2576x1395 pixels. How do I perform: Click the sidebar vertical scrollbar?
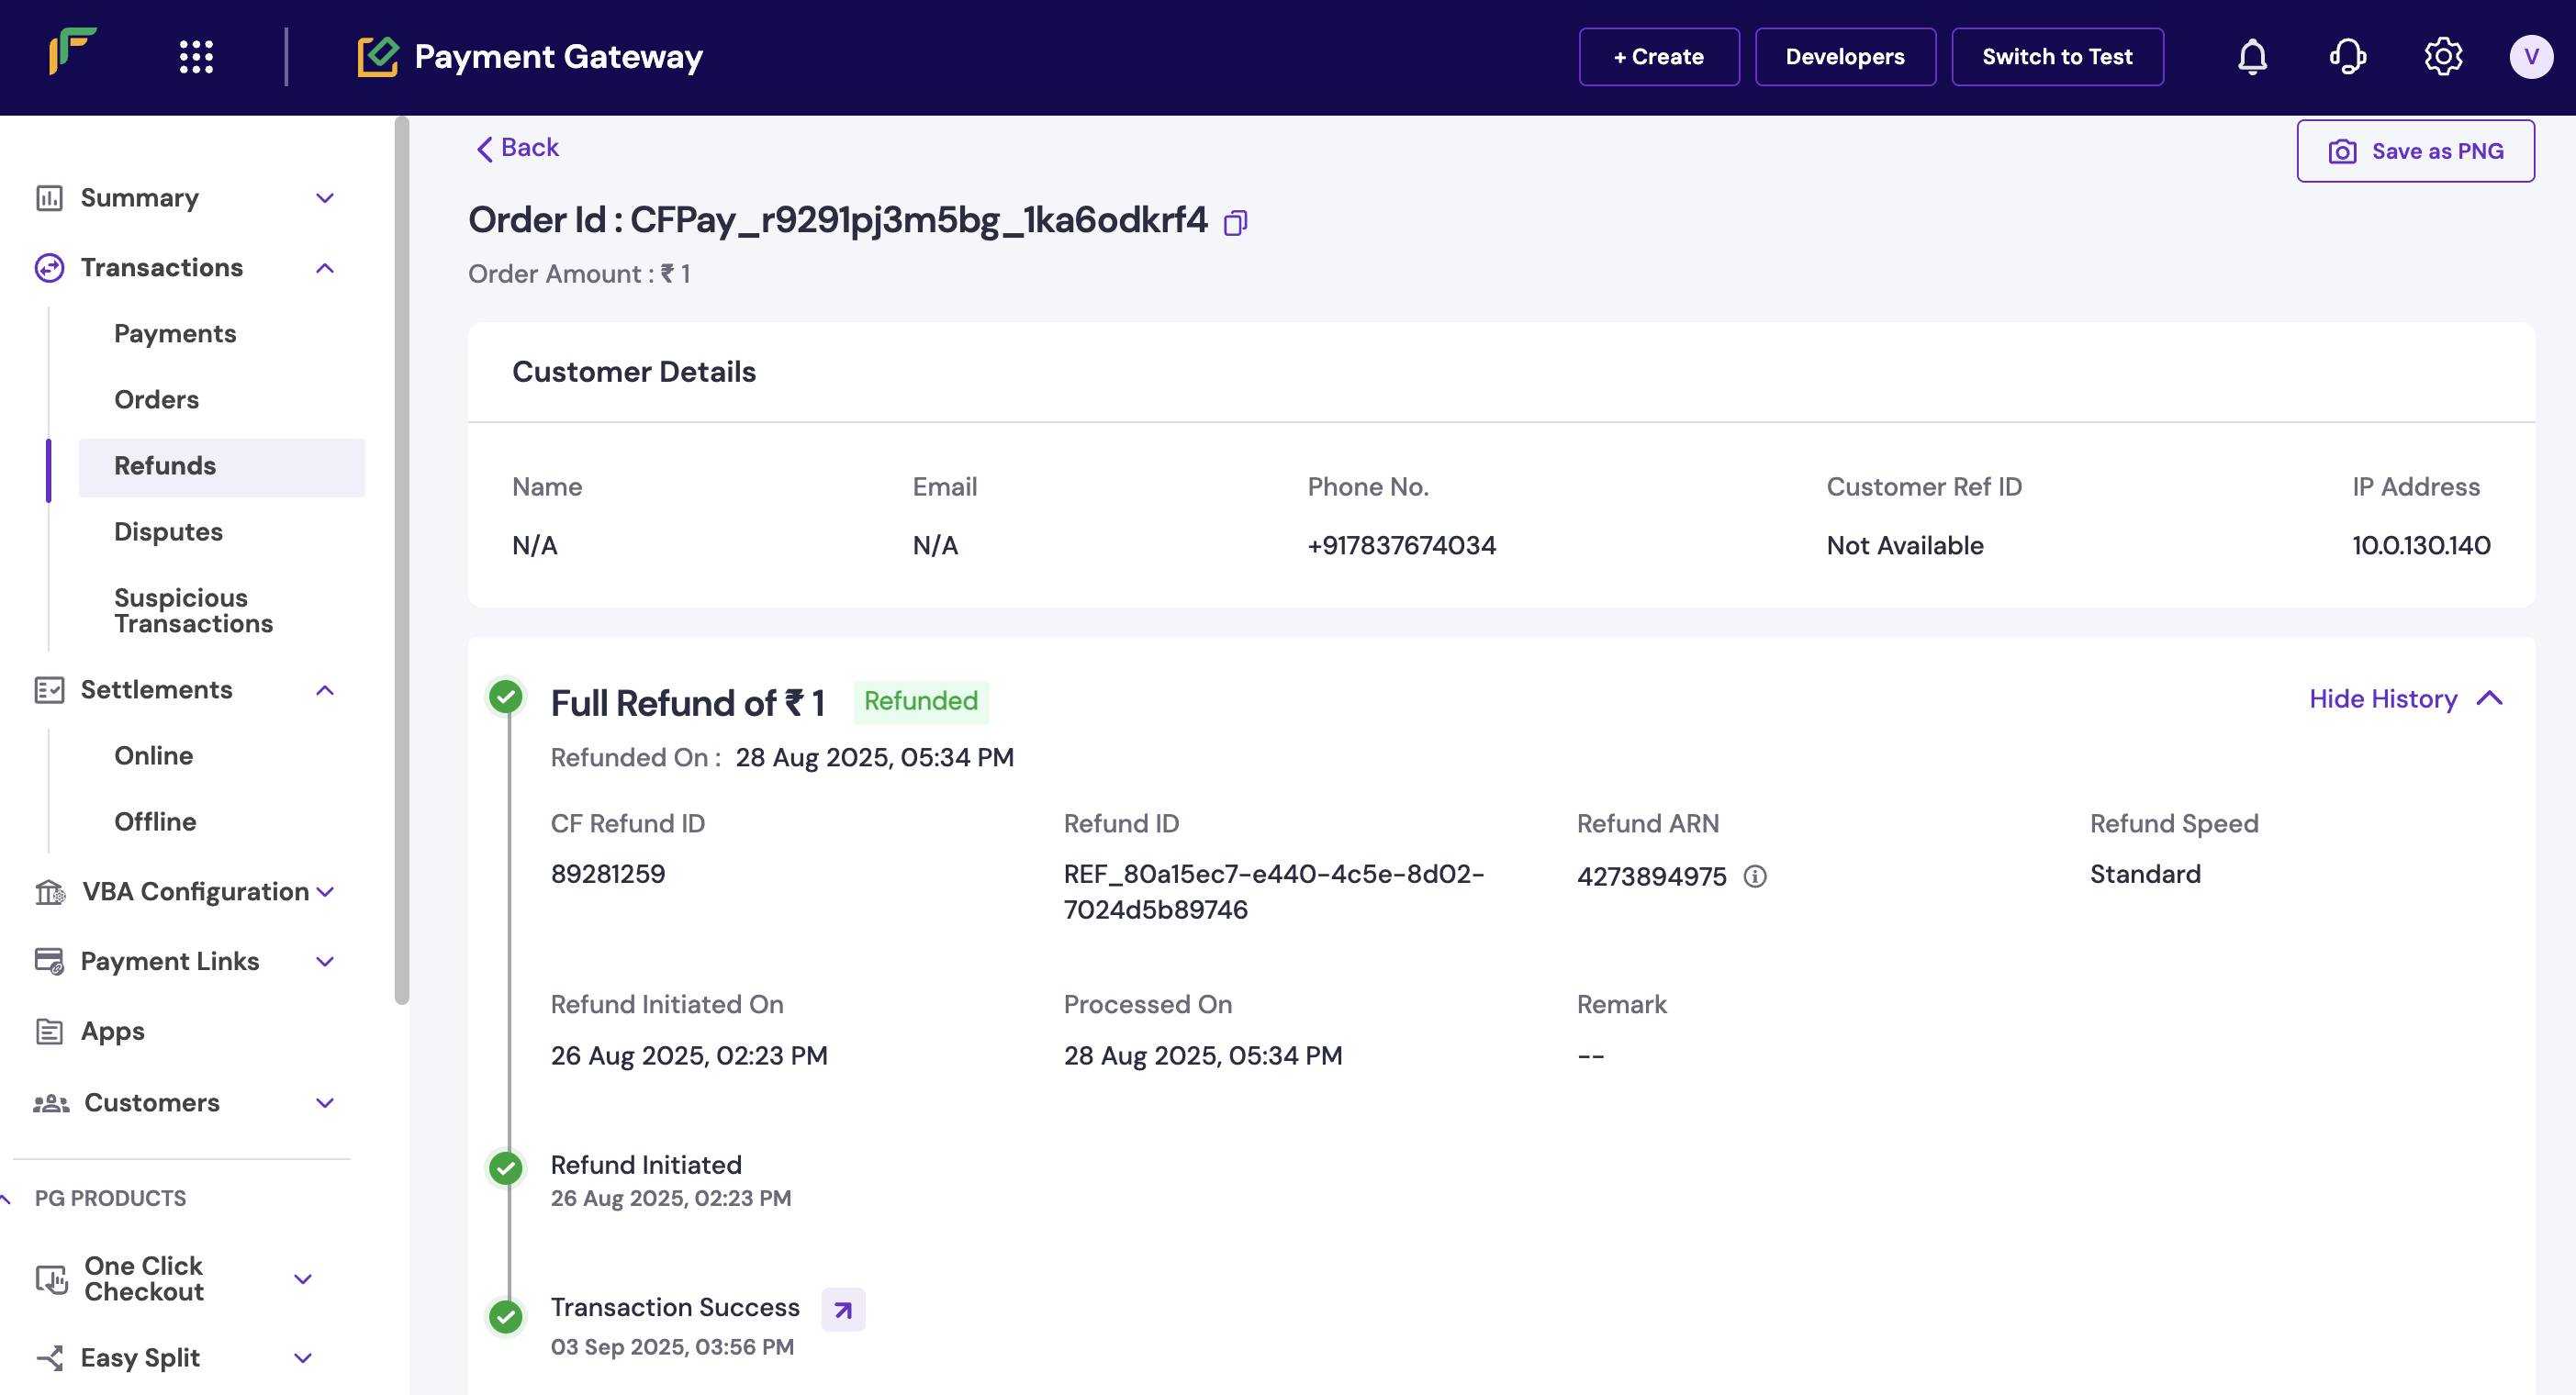[x=402, y=560]
